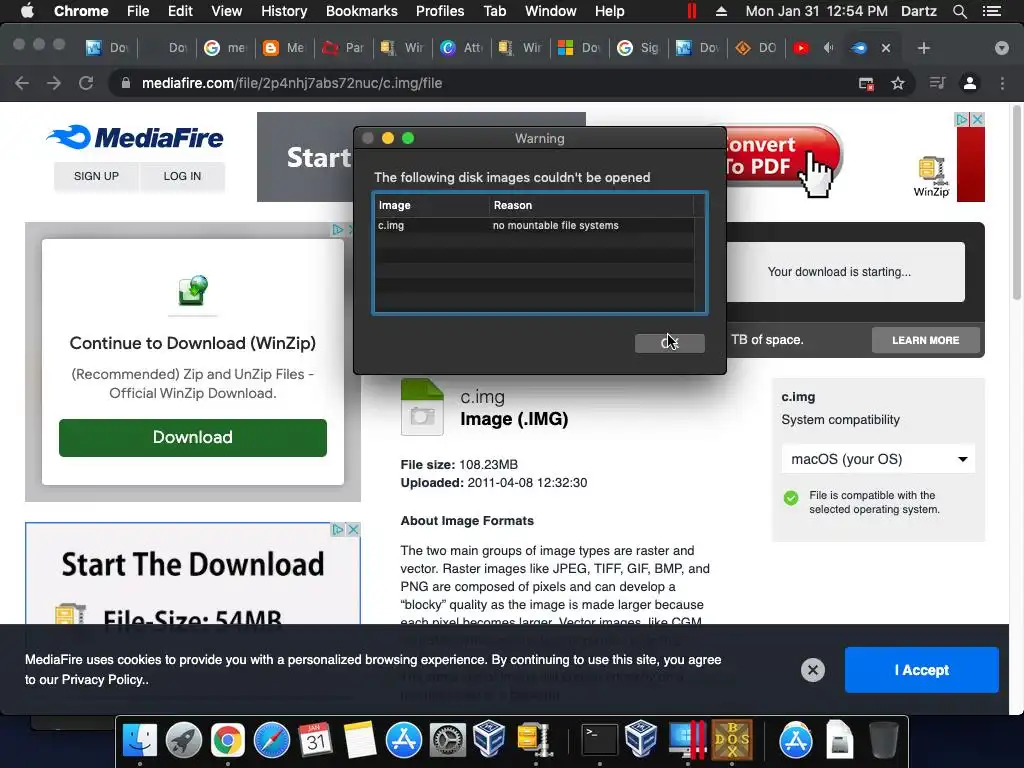Mute the tab with the speaker icon

point(829,48)
